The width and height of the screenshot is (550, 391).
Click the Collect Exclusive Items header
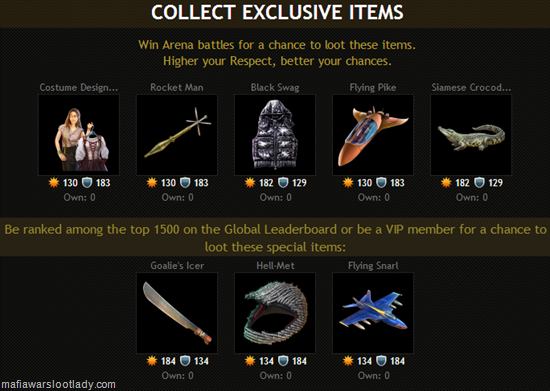[x=277, y=13]
